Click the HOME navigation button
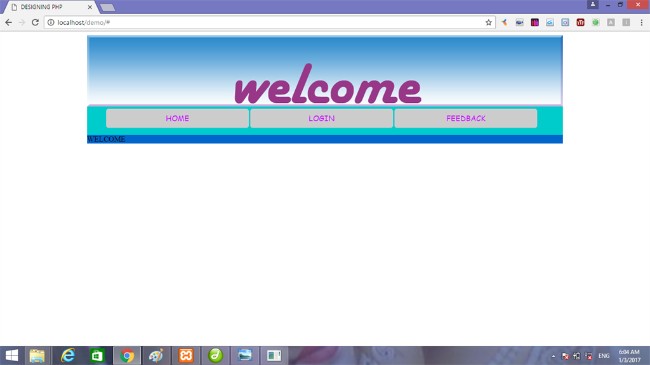The width and height of the screenshot is (650, 365). [177, 118]
